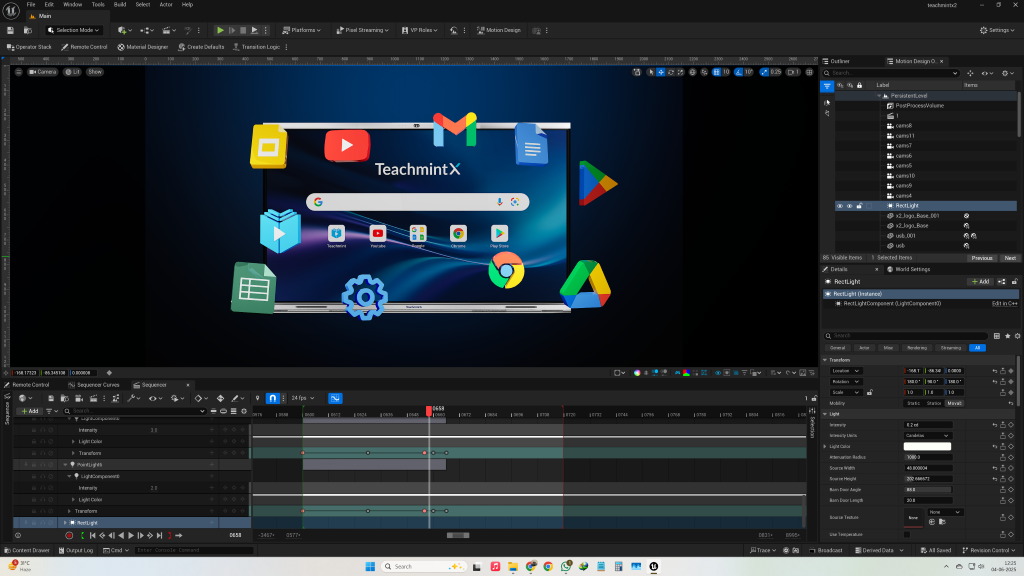Click the Barn Door Angle slider field
The image size is (1024, 576).
(927, 490)
